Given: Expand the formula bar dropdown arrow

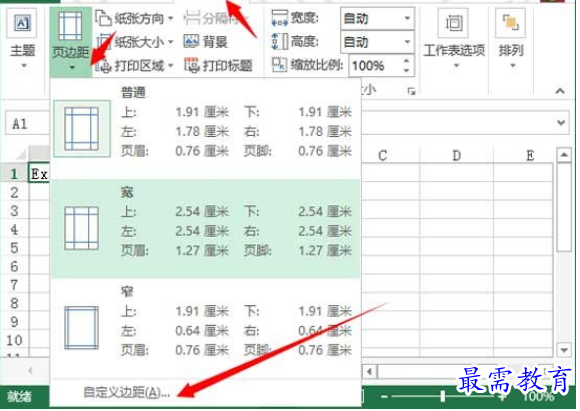Looking at the screenshot, I should click(561, 122).
